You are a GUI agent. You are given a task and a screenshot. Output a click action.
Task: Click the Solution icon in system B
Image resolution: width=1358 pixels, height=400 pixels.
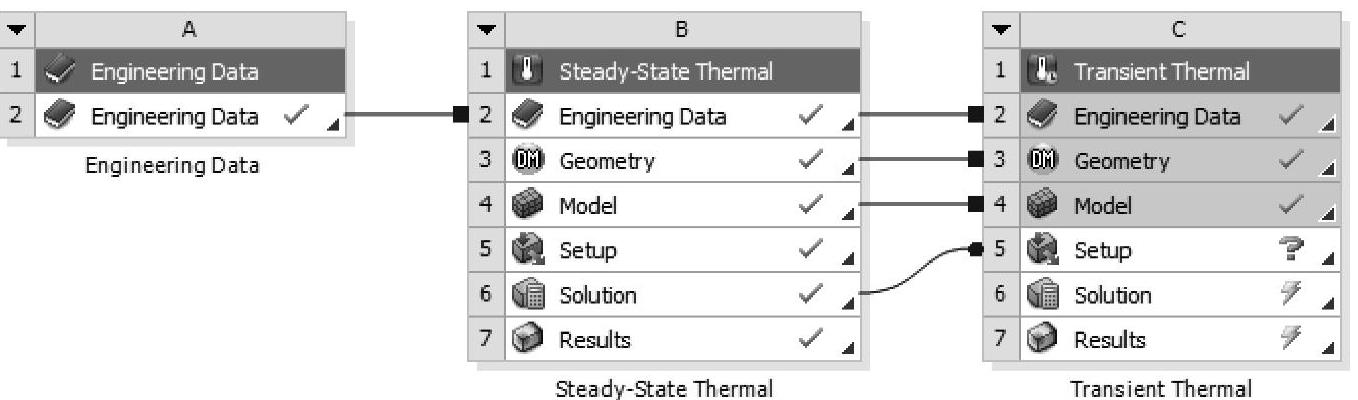[526, 295]
